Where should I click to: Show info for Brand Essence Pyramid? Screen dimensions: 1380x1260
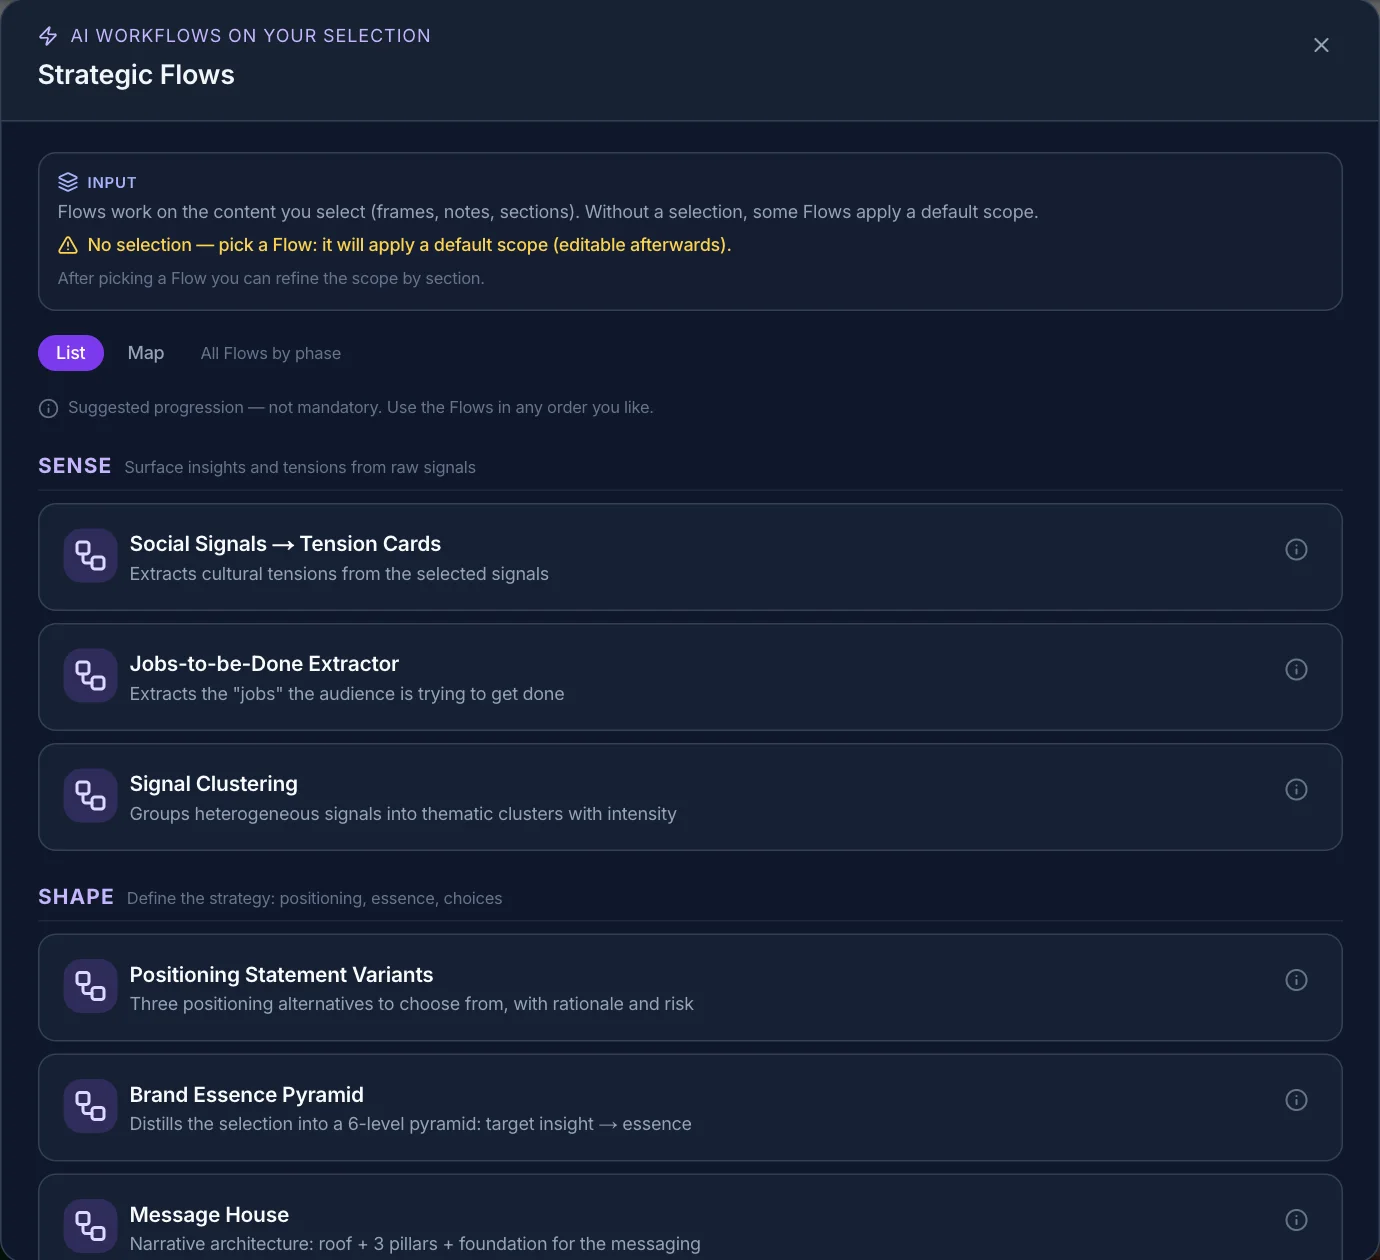pyautogui.click(x=1296, y=1100)
